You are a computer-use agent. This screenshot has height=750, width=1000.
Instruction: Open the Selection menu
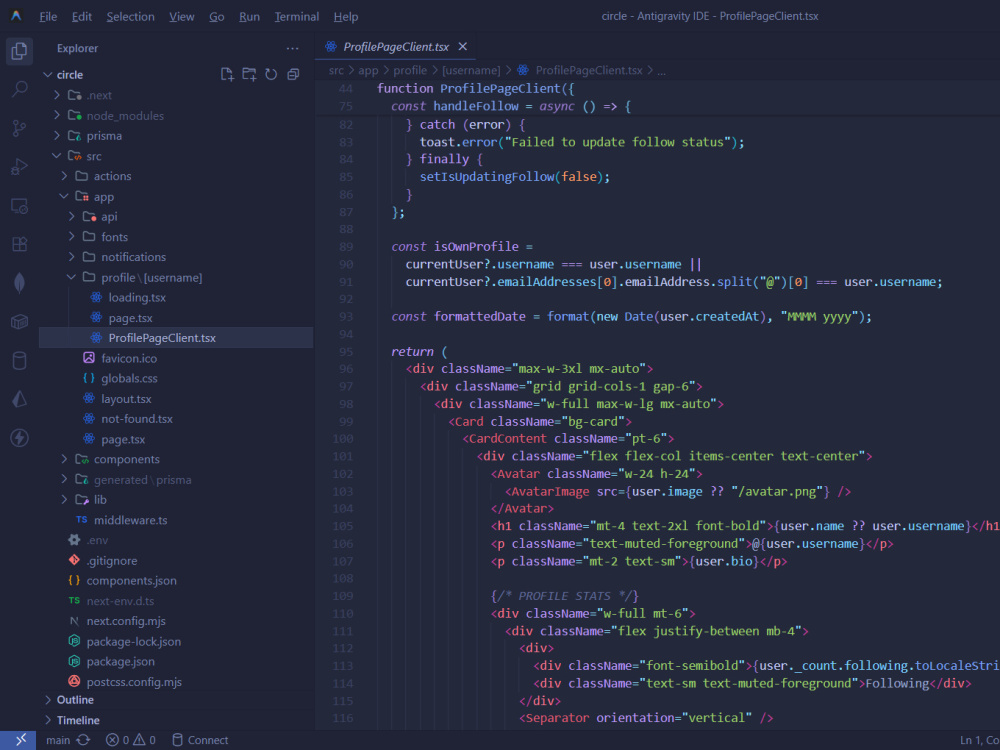[x=130, y=17]
